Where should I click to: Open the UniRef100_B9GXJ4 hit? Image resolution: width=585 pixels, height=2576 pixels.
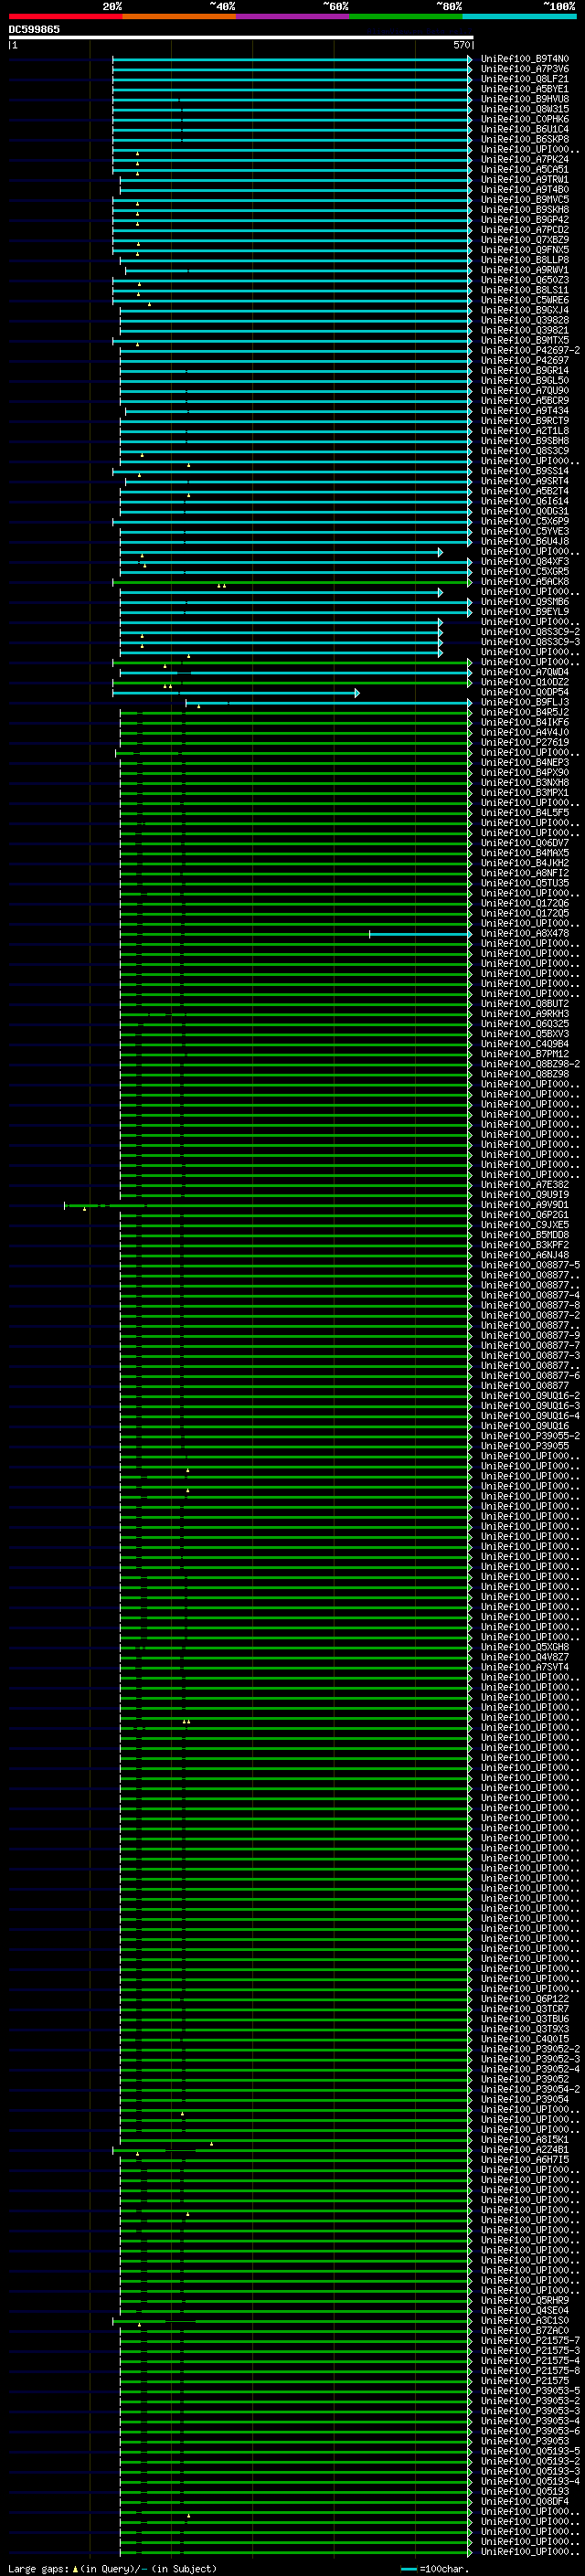tap(525, 310)
